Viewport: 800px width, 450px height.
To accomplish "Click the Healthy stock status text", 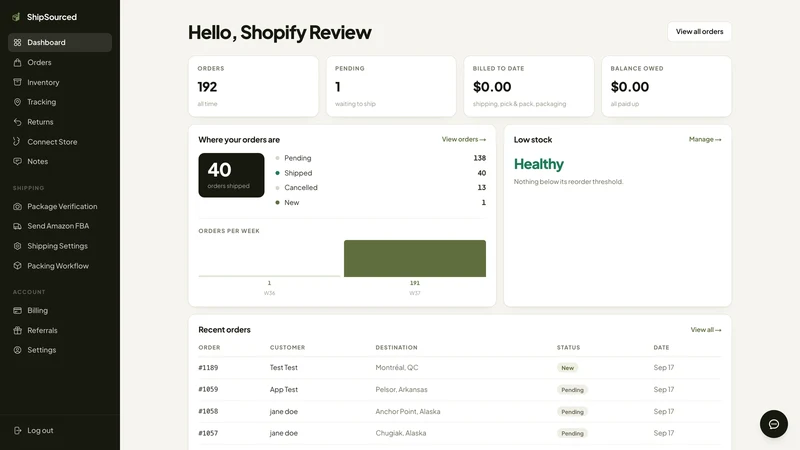I will pyautogui.click(x=539, y=164).
